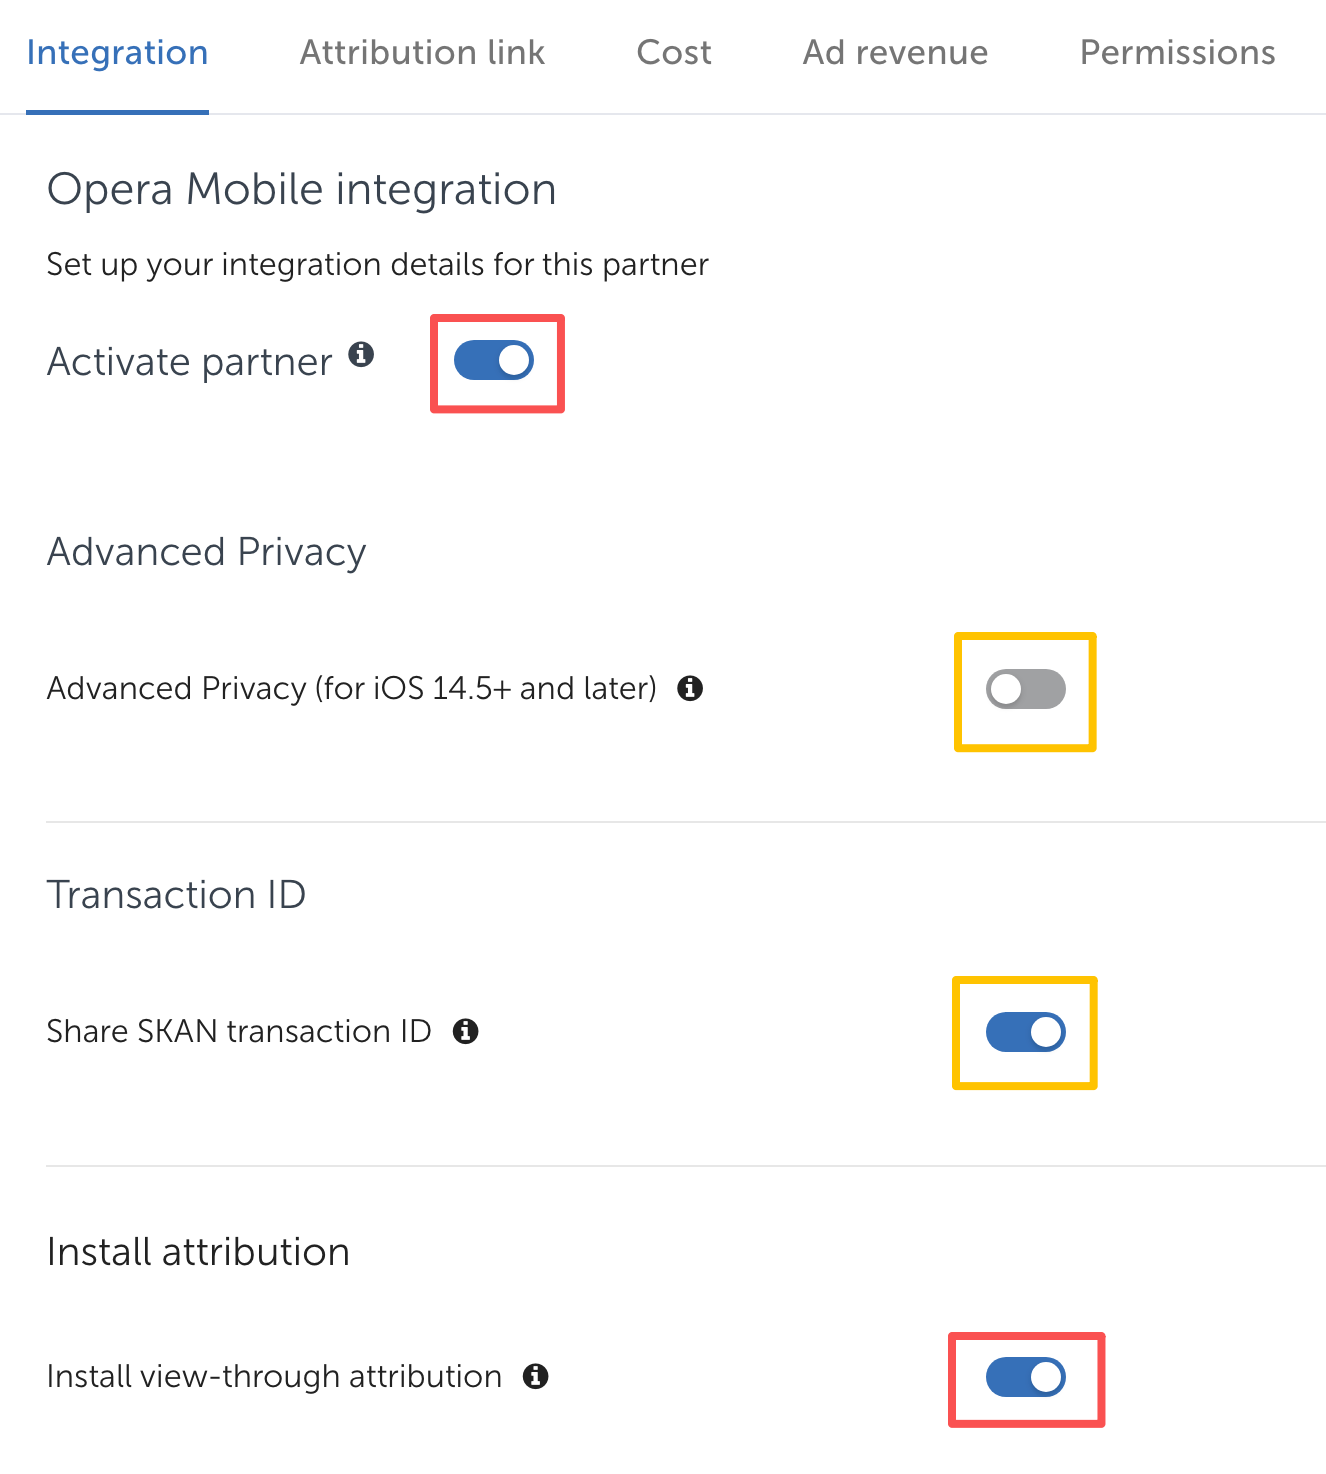Open the Cost tab

click(x=674, y=52)
